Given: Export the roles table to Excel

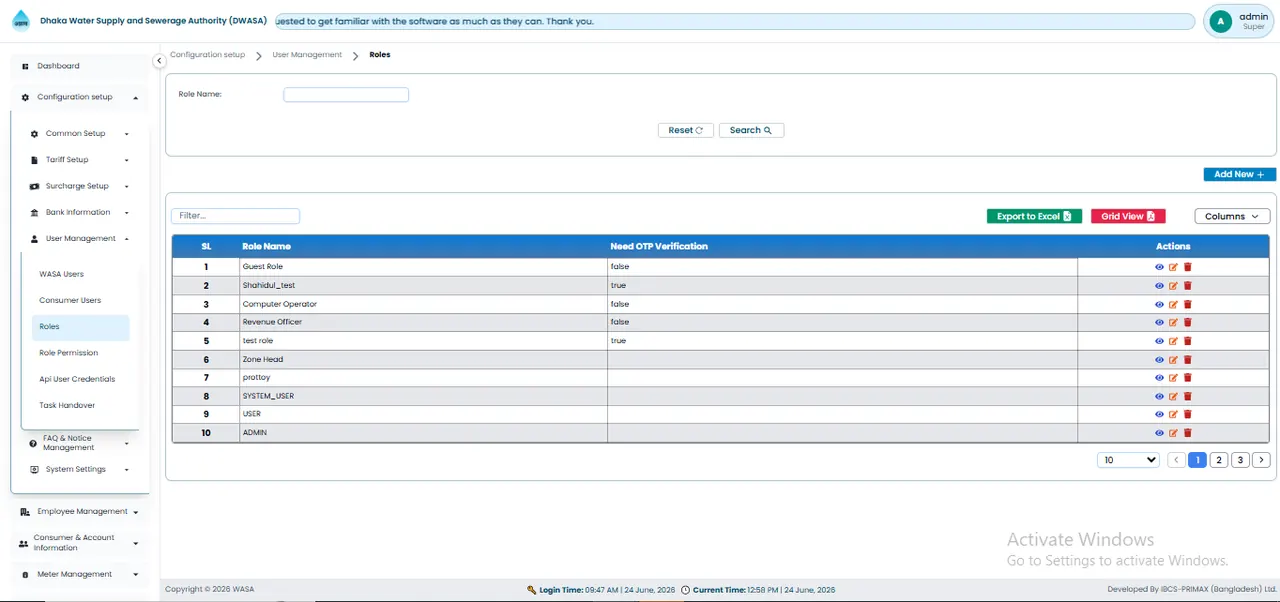Looking at the screenshot, I should pos(1034,216).
